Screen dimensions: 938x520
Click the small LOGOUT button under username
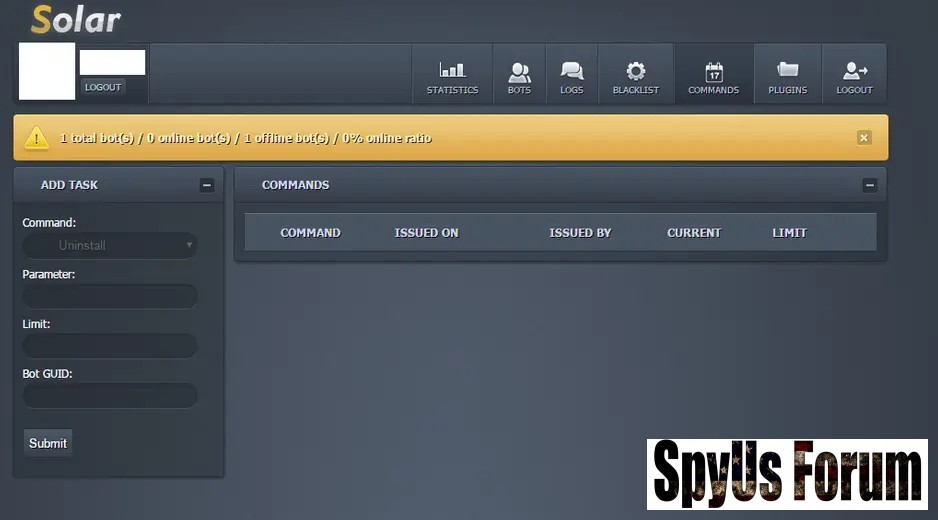coord(102,87)
